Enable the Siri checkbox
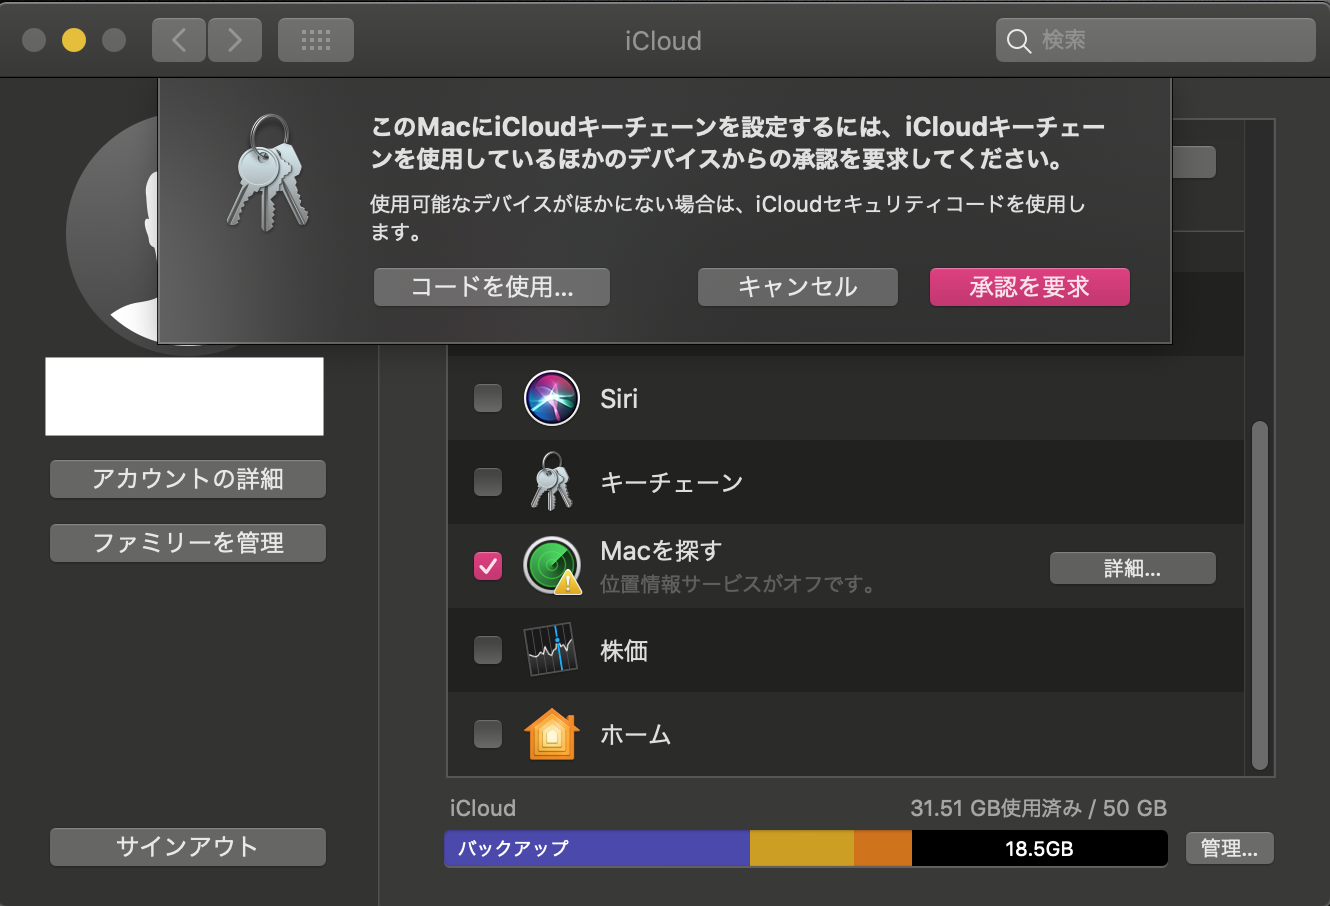 pos(488,398)
